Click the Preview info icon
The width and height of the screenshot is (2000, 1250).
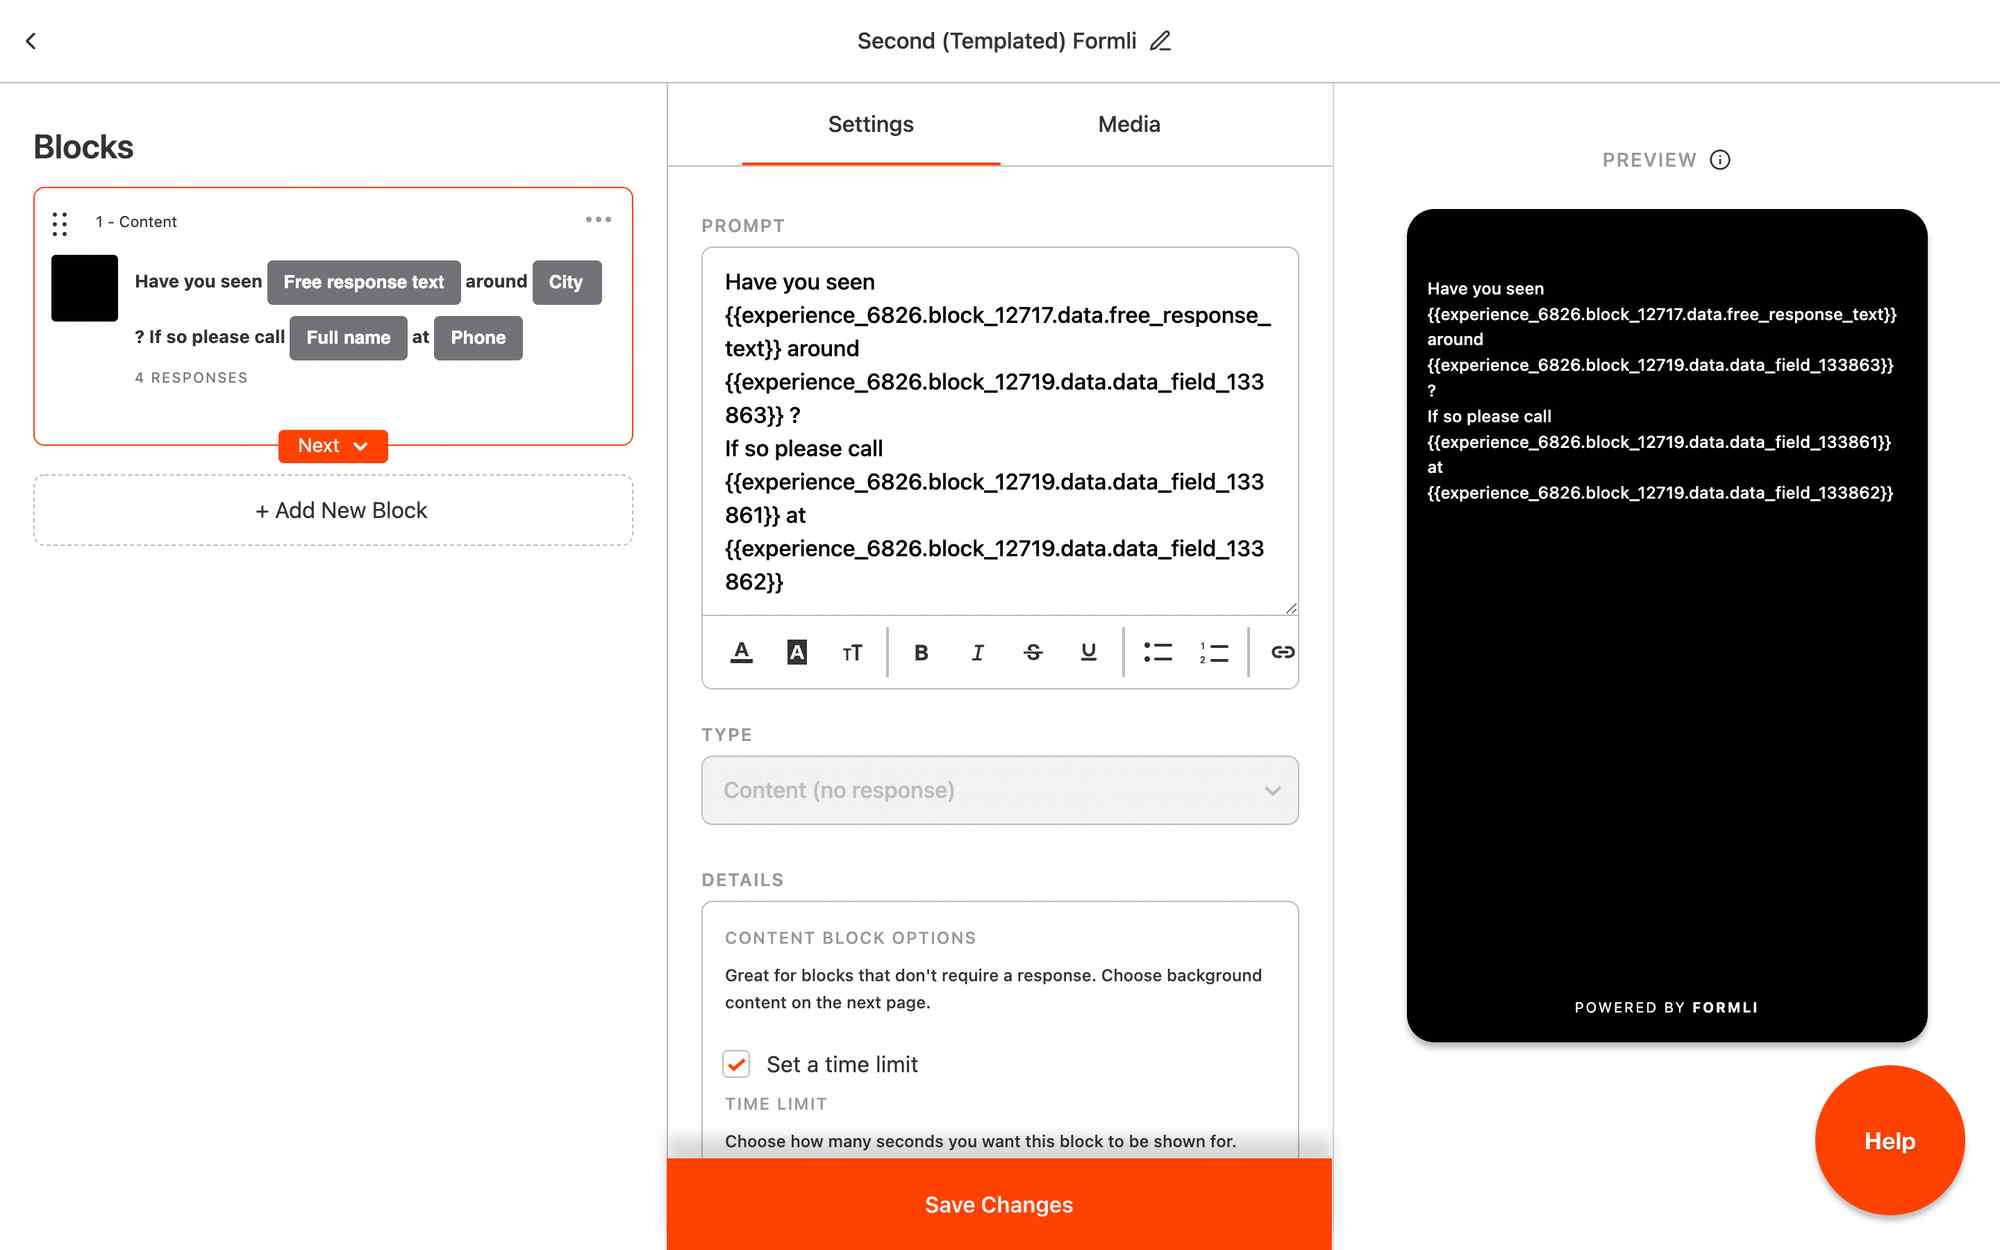click(x=1720, y=160)
